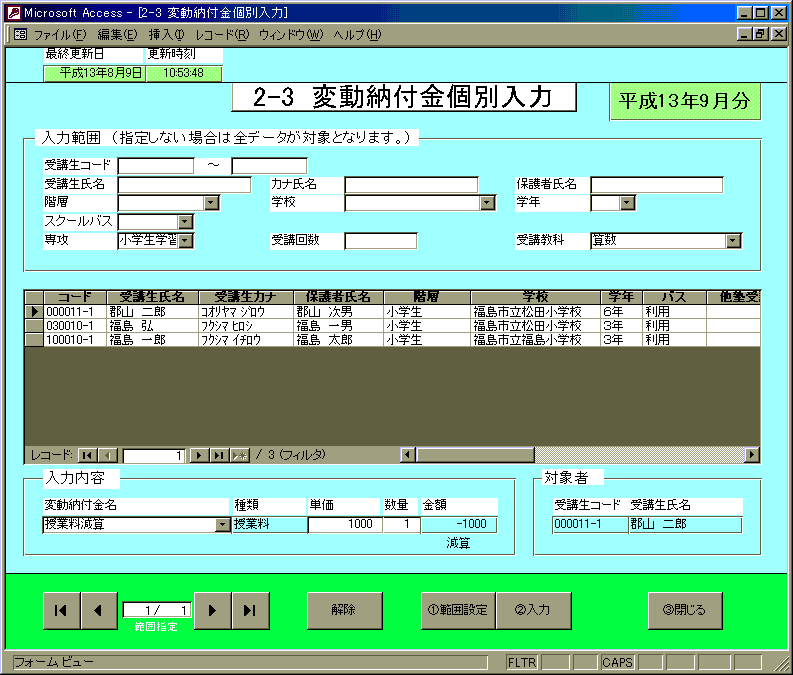793x675 pixels.
Task: Open the 学年 dropdown list
Action: (627, 203)
